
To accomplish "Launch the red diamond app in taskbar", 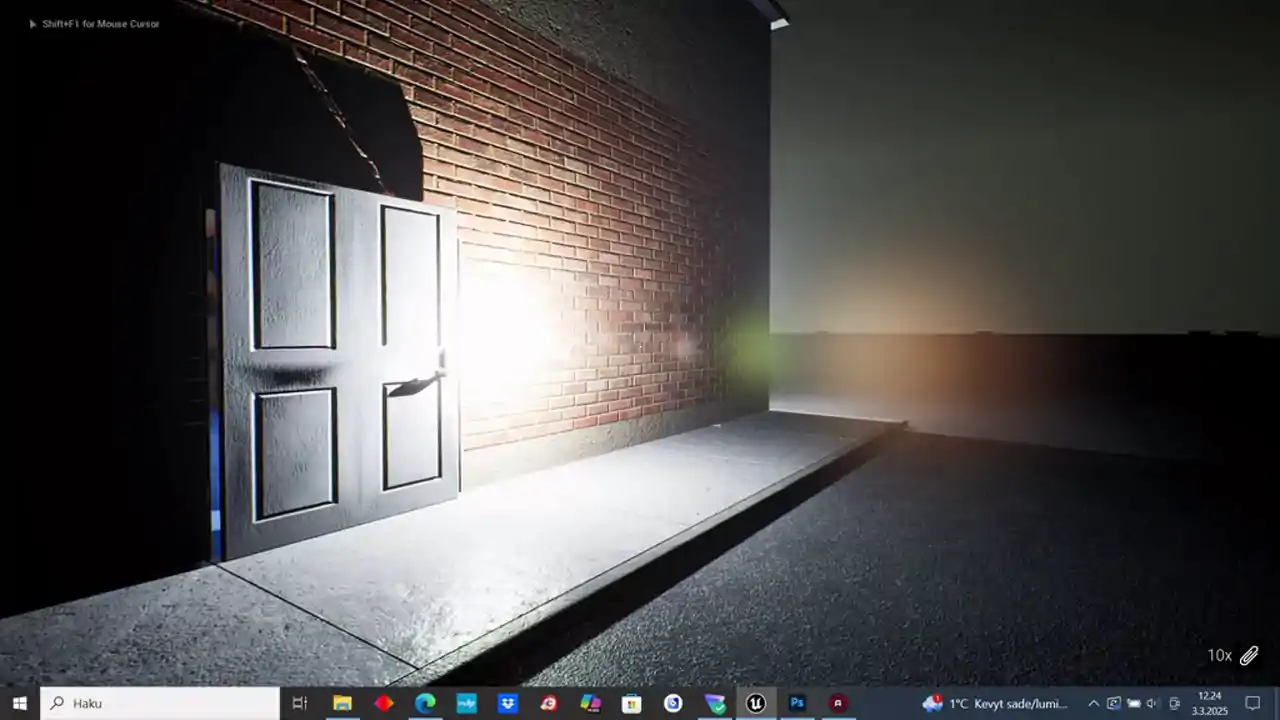I will [384, 703].
